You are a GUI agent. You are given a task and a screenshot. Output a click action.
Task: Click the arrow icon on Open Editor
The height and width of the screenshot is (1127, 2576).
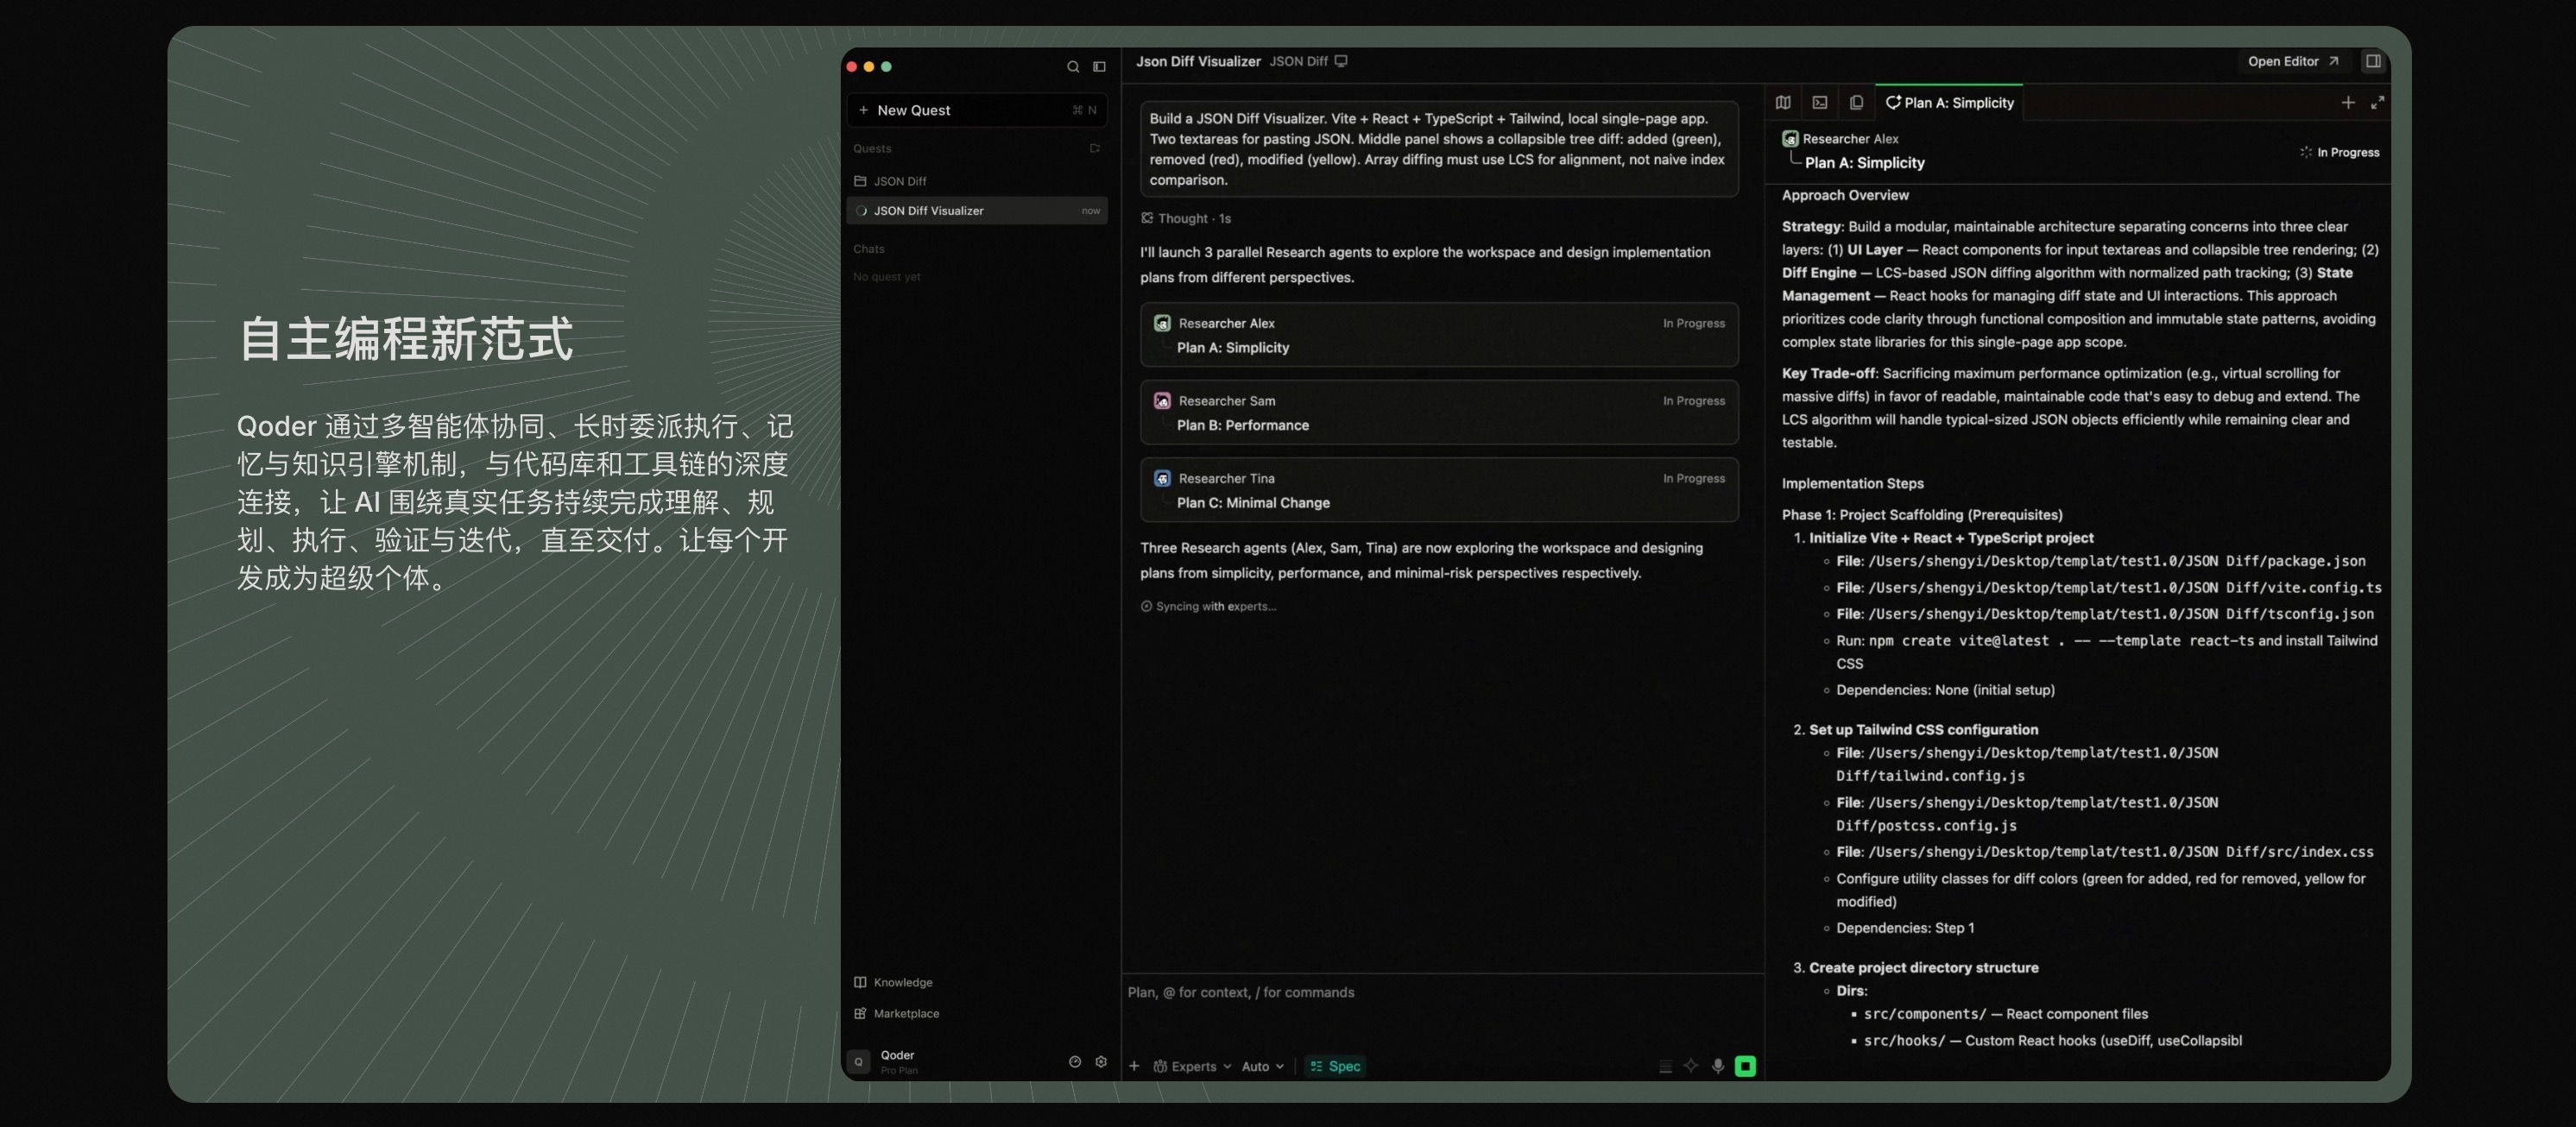(2333, 61)
